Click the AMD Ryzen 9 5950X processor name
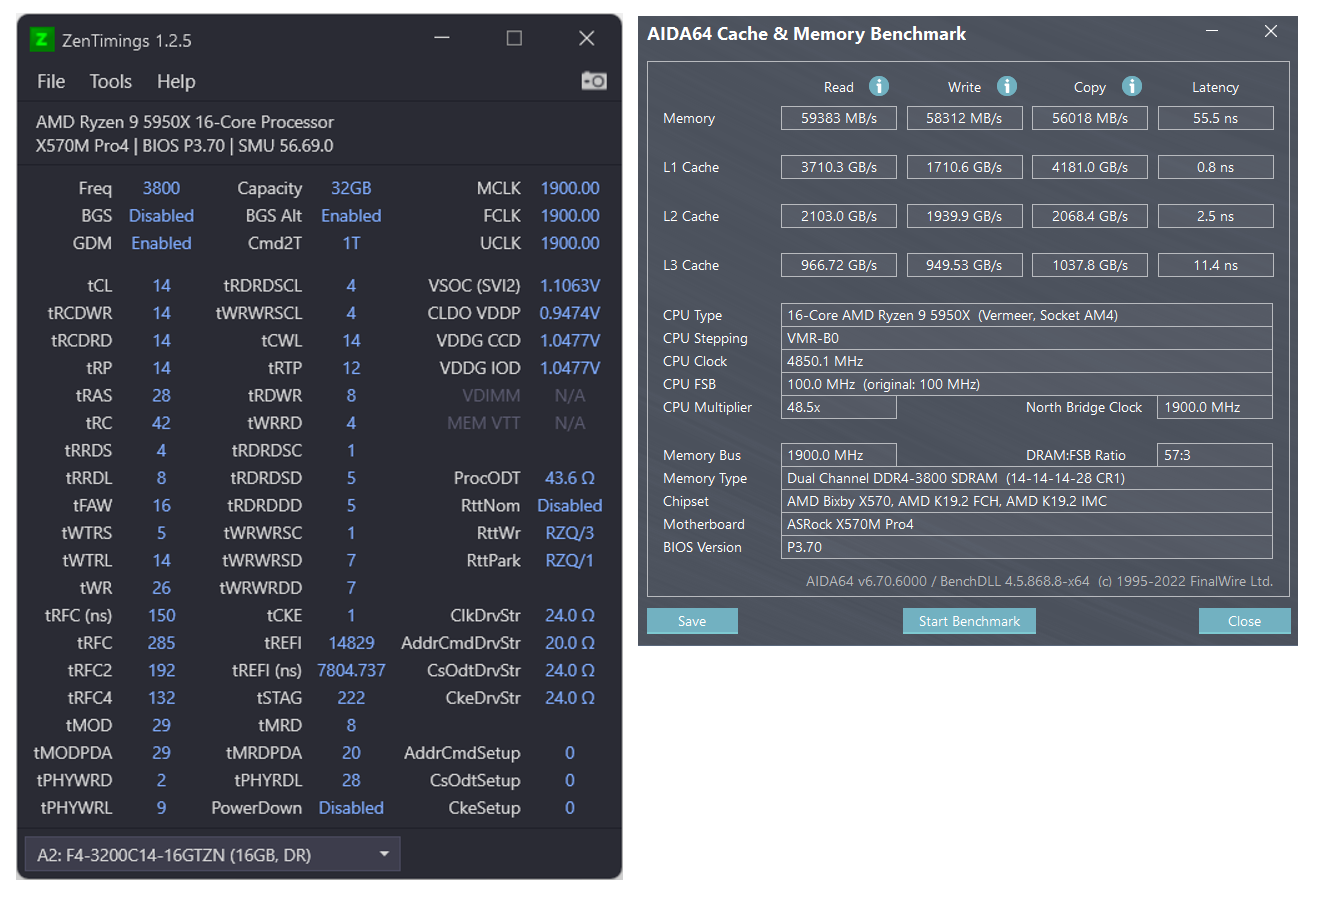 pyautogui.click(x=185, y=122)
